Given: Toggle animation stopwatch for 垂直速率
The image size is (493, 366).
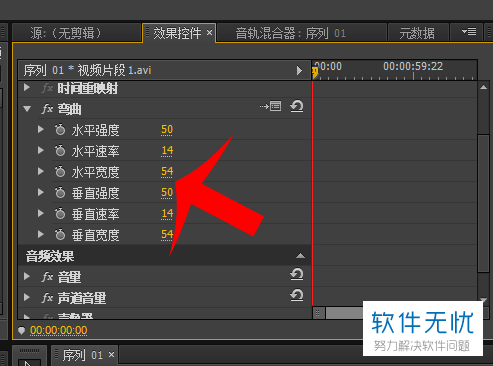Looking at the screenshot, I should tap(60, 213).
